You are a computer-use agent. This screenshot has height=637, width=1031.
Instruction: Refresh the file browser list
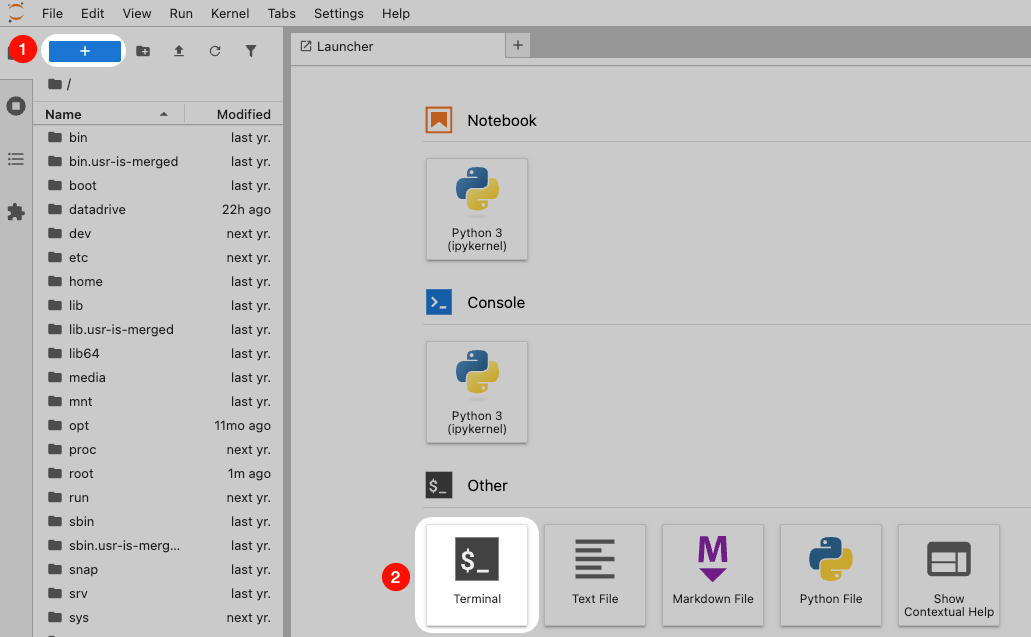click(x=215, y=51)
